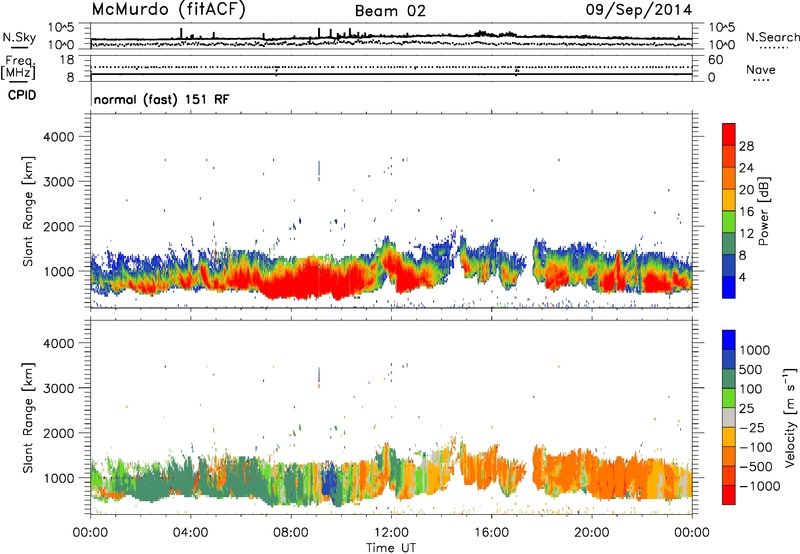Image resolution: width=800 pixels, height=554 pixels.
Task: Pick the bright blue top velocity colorbar swatch
Action: pos(729,340)
